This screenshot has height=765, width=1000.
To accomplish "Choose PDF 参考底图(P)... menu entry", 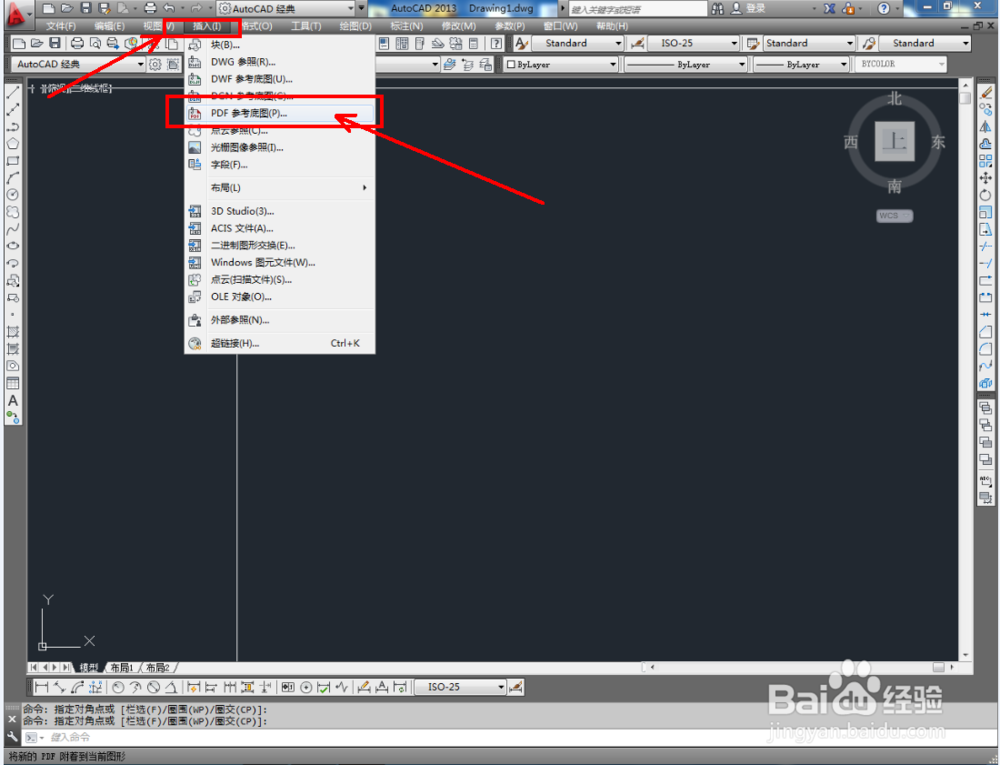I will [279, 113].
